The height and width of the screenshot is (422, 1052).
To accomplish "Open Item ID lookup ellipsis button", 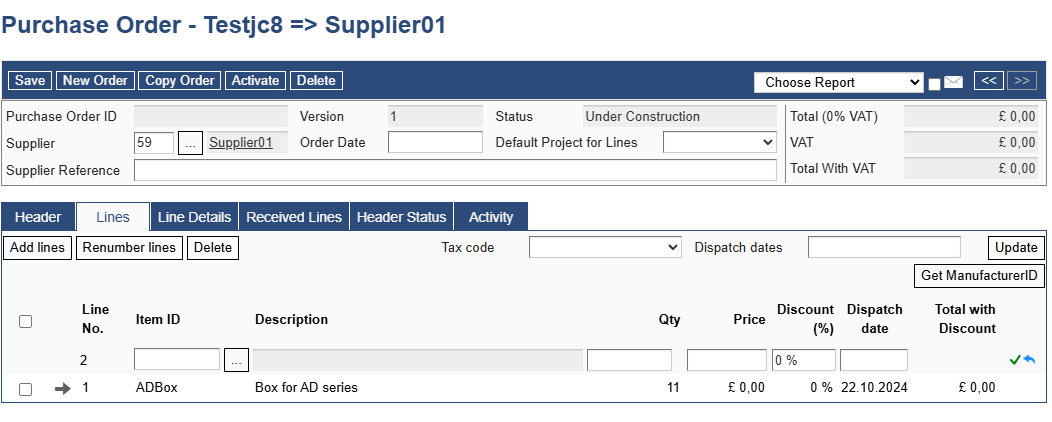I will pyautogui.click(x=236, y=360).
